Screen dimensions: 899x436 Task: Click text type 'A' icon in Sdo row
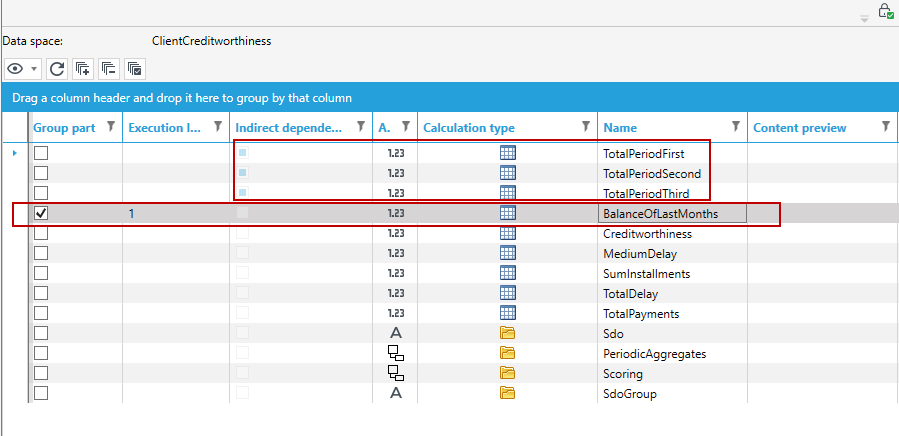(x=396, y=333)
